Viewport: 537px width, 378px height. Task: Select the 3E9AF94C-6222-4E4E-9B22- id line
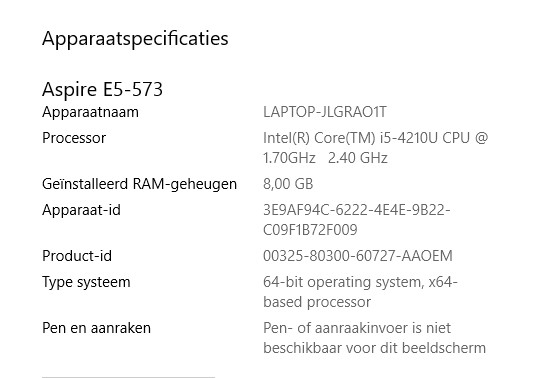pyautogui.click(x=357, y=210)
